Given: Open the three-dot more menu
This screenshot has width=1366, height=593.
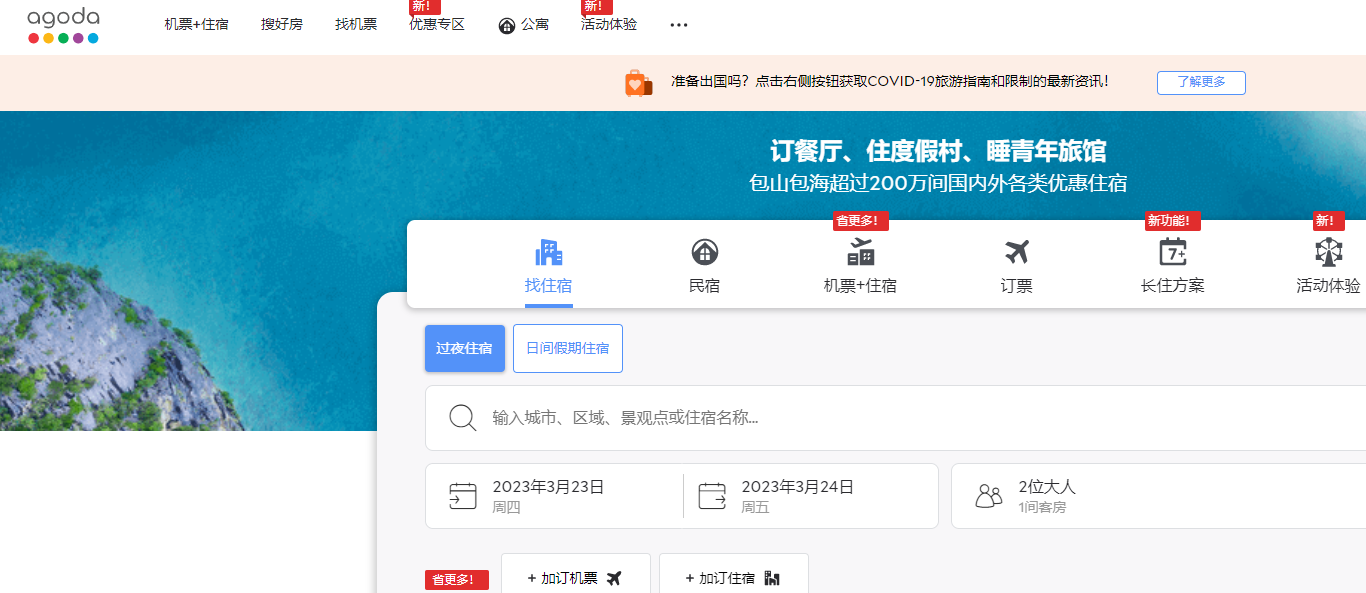Looking at the screenshot, I should (679, 25).
